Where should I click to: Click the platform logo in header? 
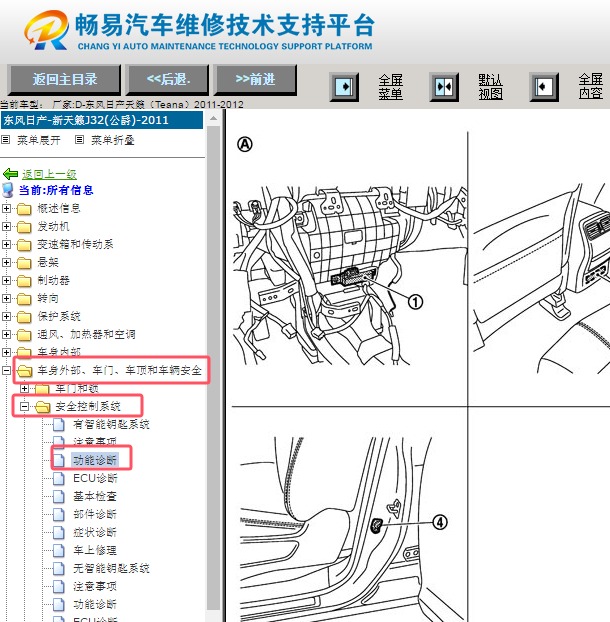pos(46,30)
